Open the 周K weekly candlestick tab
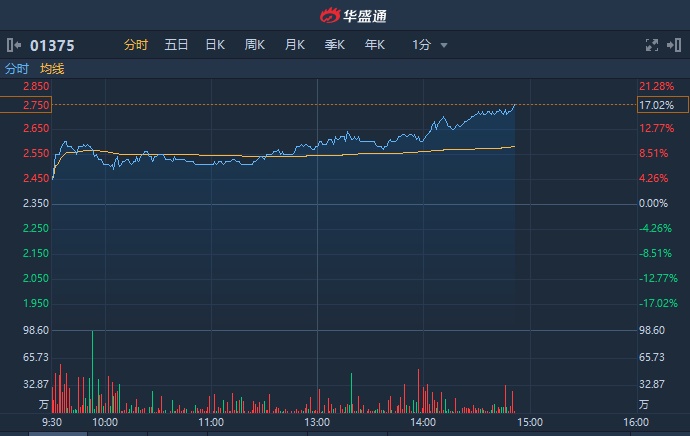 (x=255, y=45)
